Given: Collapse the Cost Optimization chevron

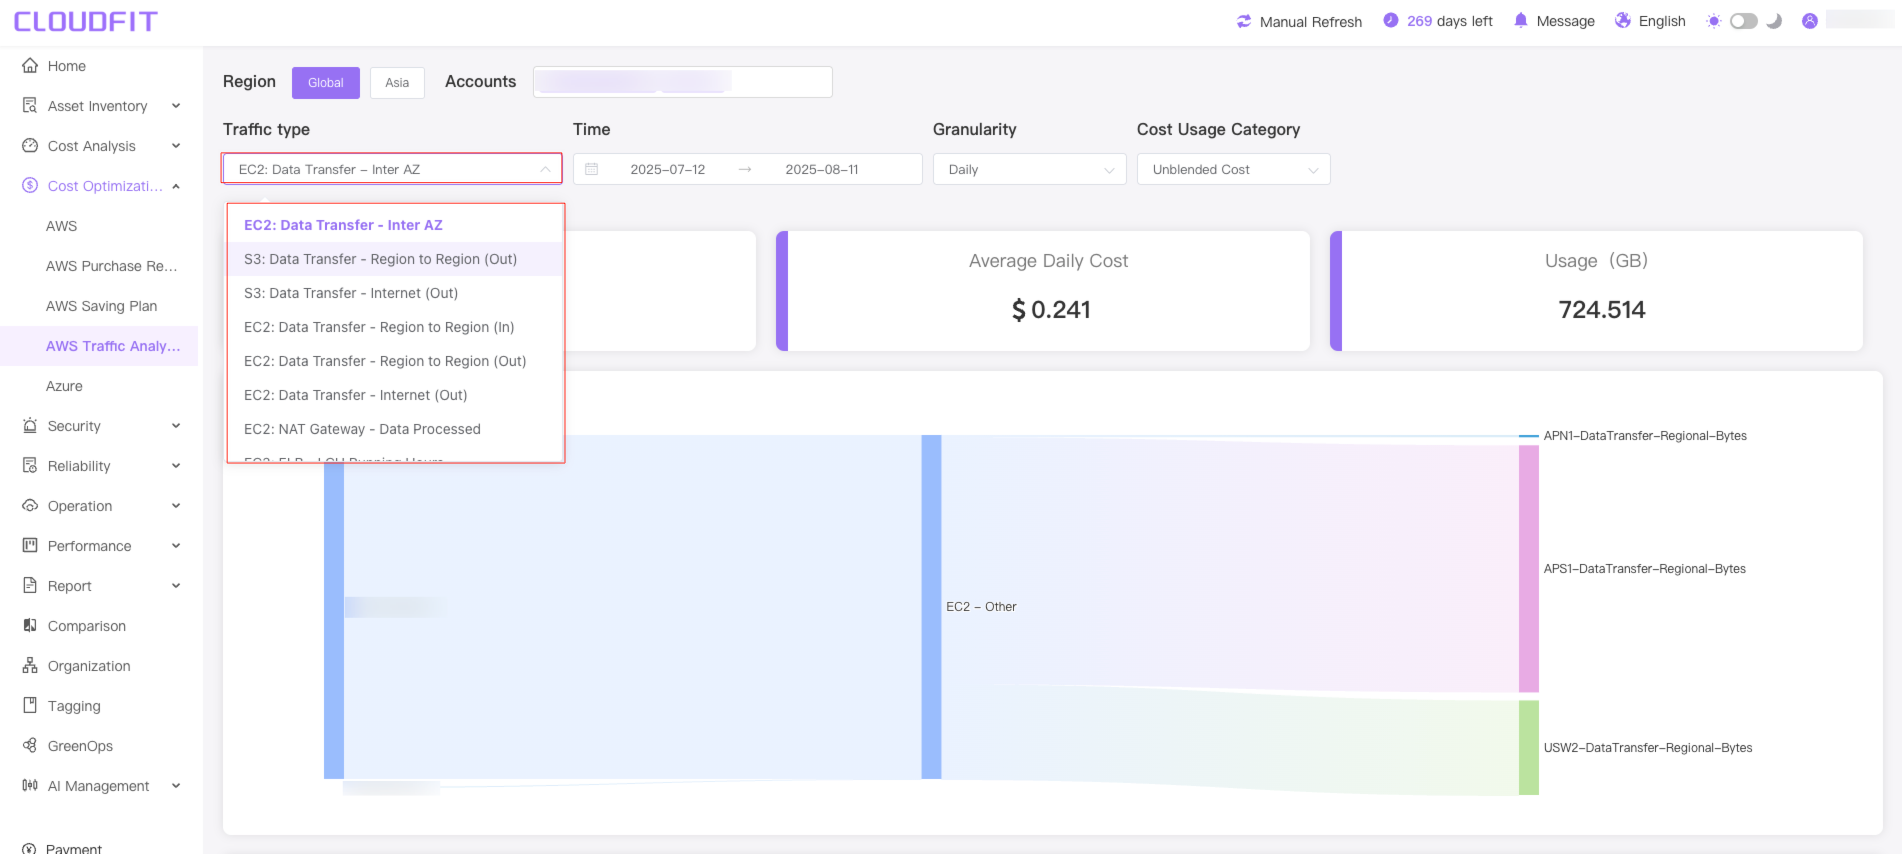Looking at the screenshot, I should point(176,186).
